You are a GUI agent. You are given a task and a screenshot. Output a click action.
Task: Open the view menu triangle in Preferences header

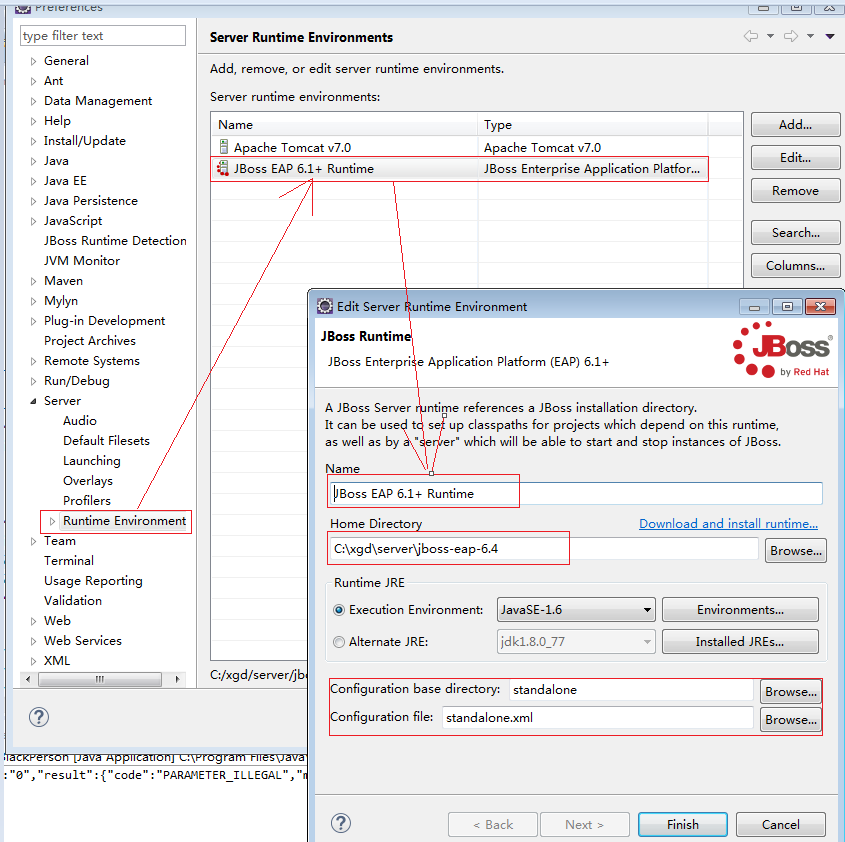click(x=830, y=36)
